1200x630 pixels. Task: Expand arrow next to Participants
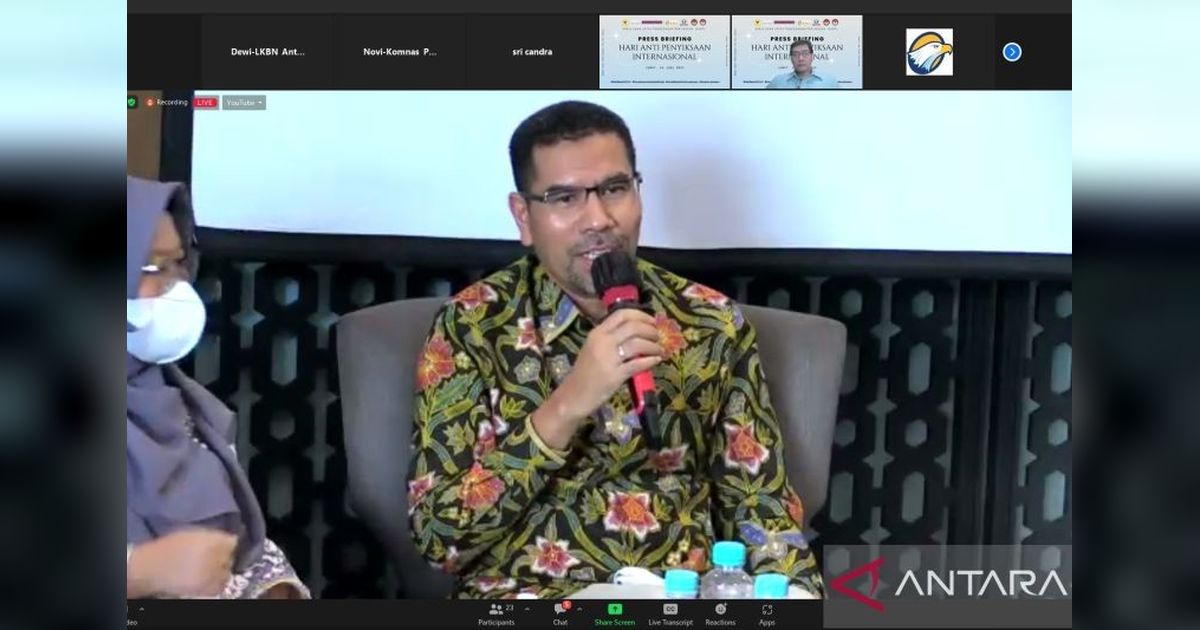point(527,609)
